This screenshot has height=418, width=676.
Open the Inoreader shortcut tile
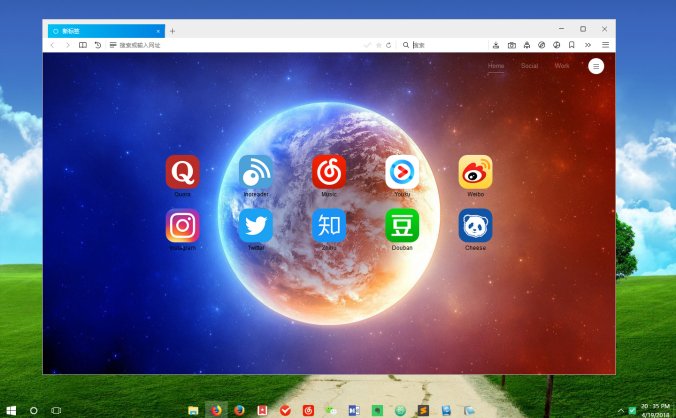[x=256, y=172]
